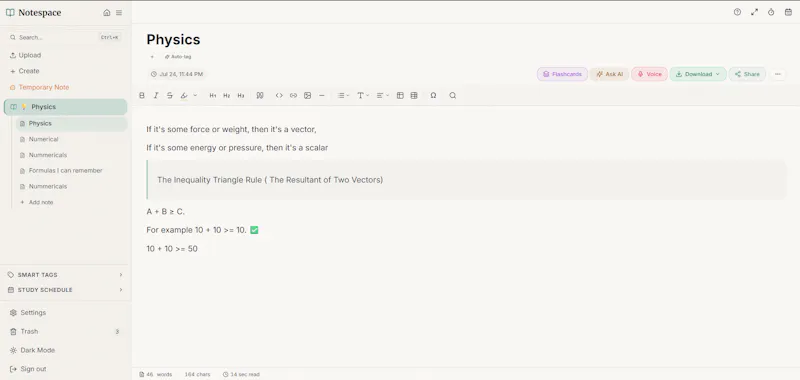This screenshot has width=800, height=380.
Task: Start Voice recording
Action: click(649, 74)
